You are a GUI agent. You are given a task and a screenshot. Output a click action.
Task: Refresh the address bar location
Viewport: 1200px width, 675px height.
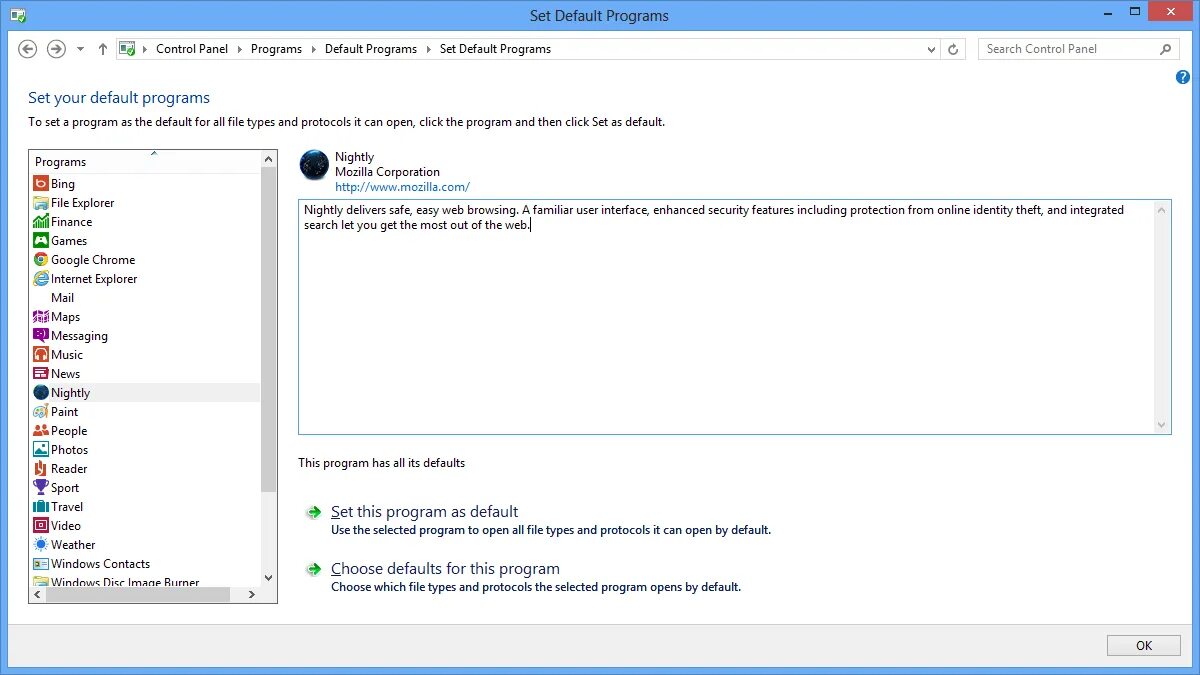click(x=954, y=49)
